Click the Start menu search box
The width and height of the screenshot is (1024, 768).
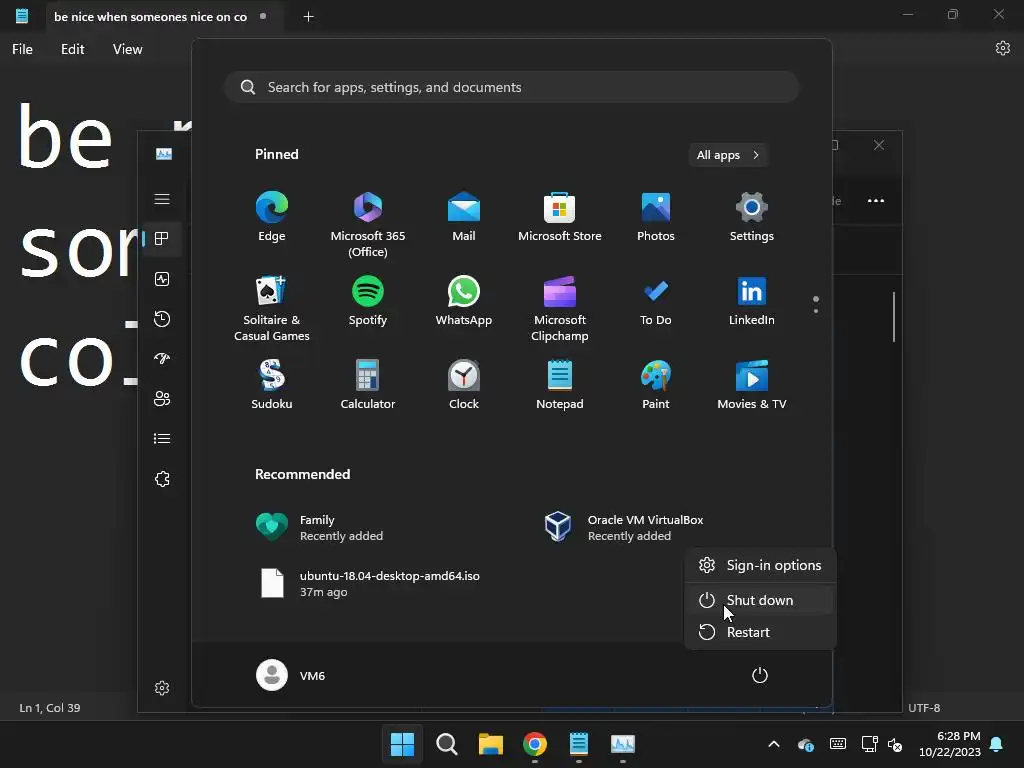[x=512, y=88]
